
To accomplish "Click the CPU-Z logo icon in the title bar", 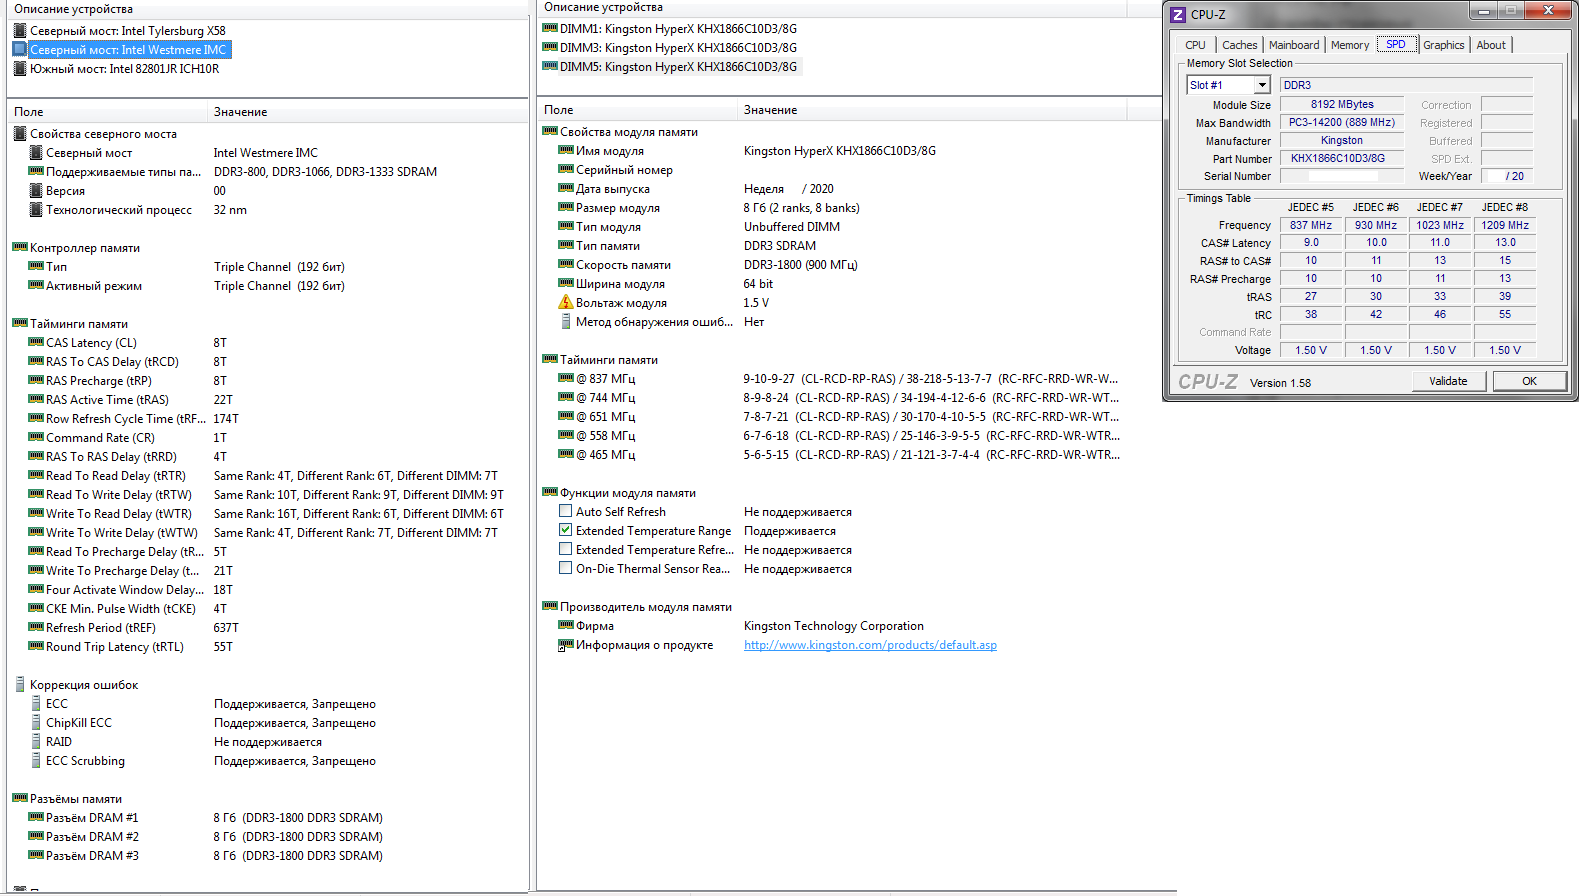I will 1178,15.
